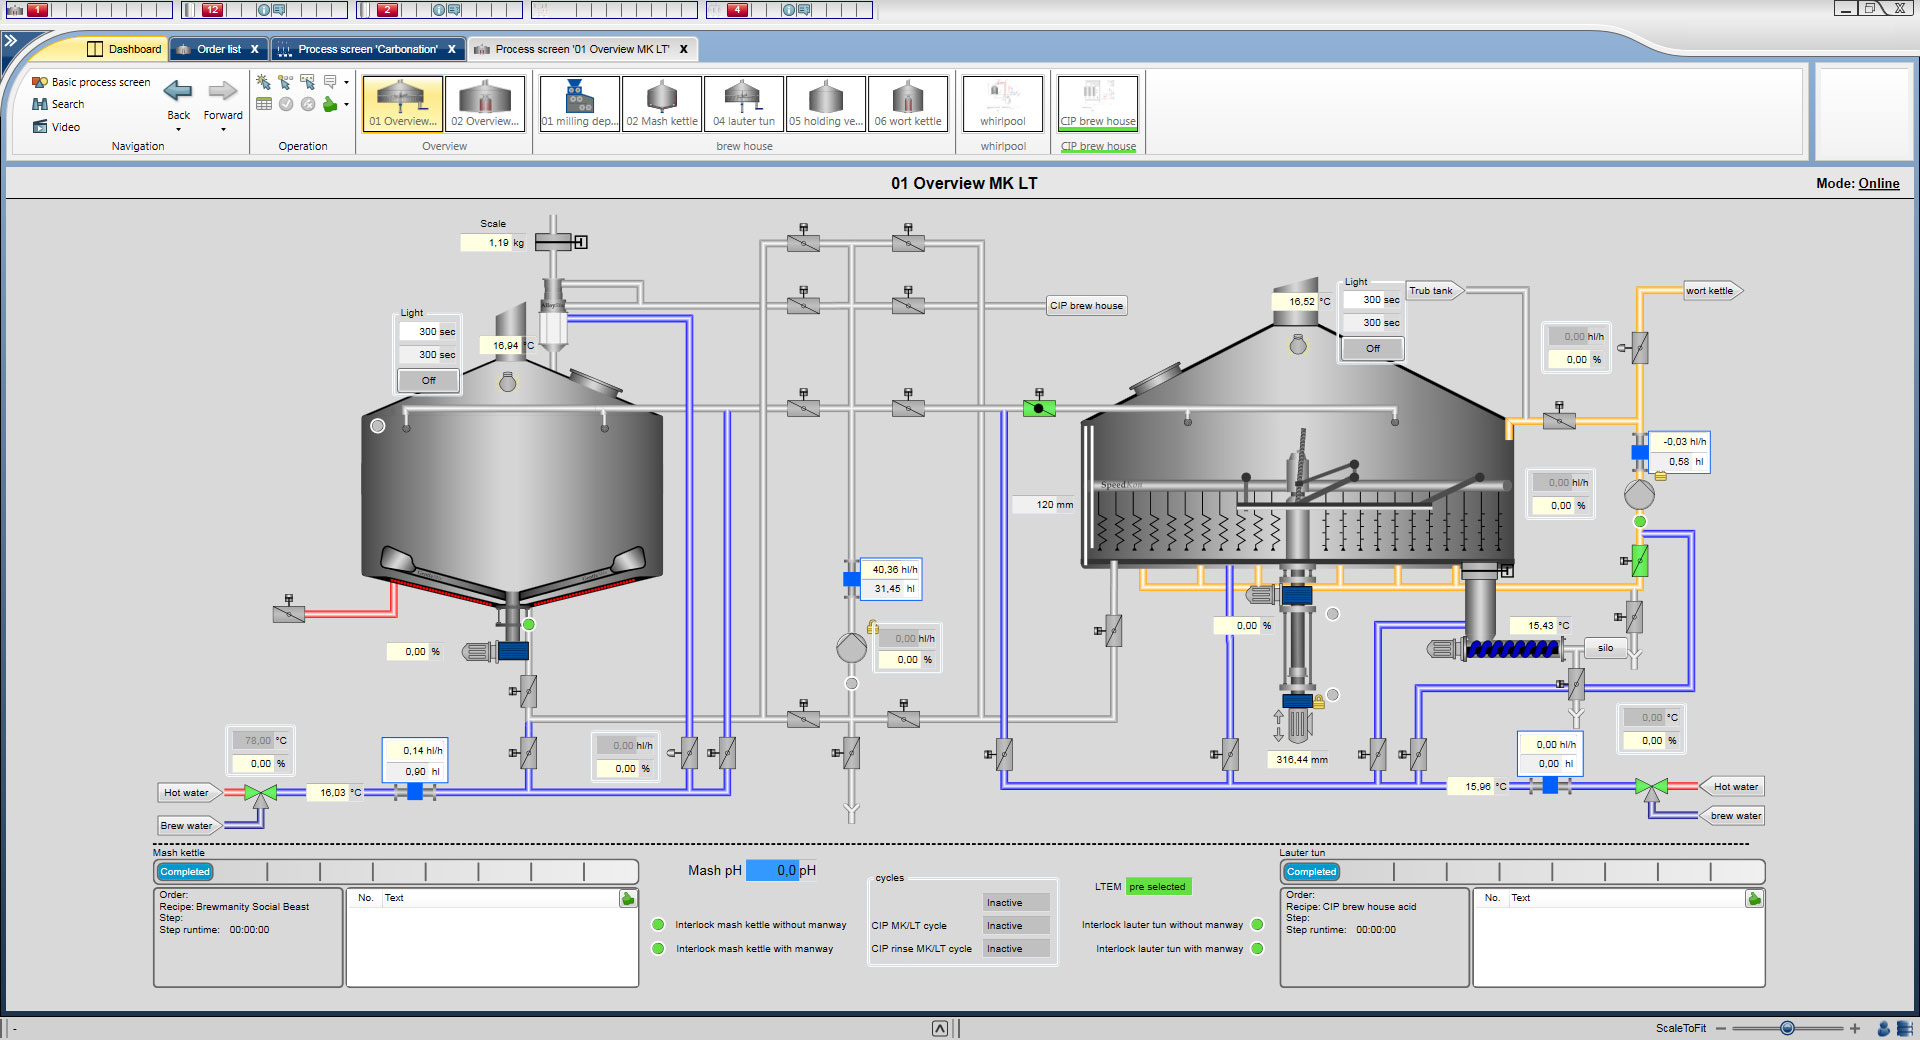Expand the Forward button dropdown arrow

(x=223, y=129)
